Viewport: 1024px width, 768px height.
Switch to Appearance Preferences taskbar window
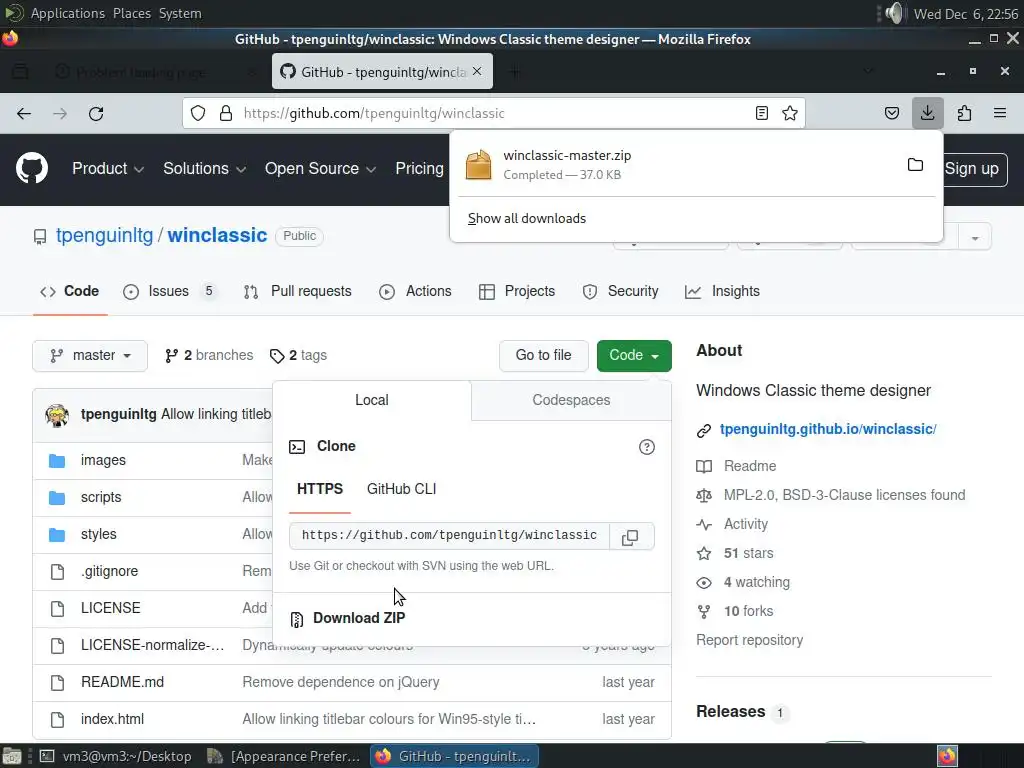pos(284,756)
